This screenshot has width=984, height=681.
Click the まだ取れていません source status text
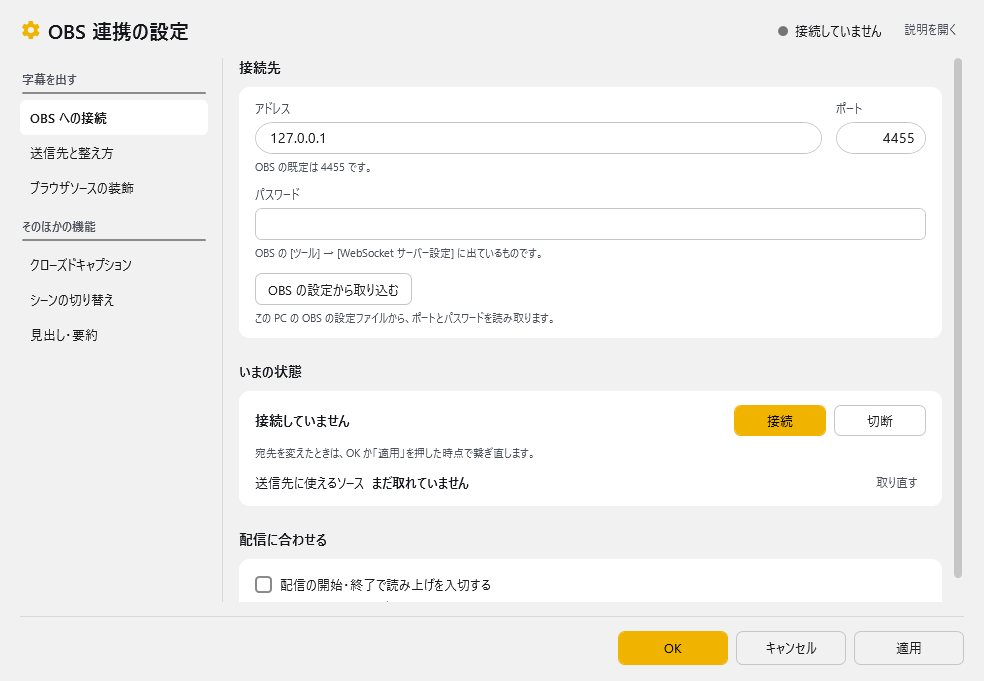click(420, 483)
